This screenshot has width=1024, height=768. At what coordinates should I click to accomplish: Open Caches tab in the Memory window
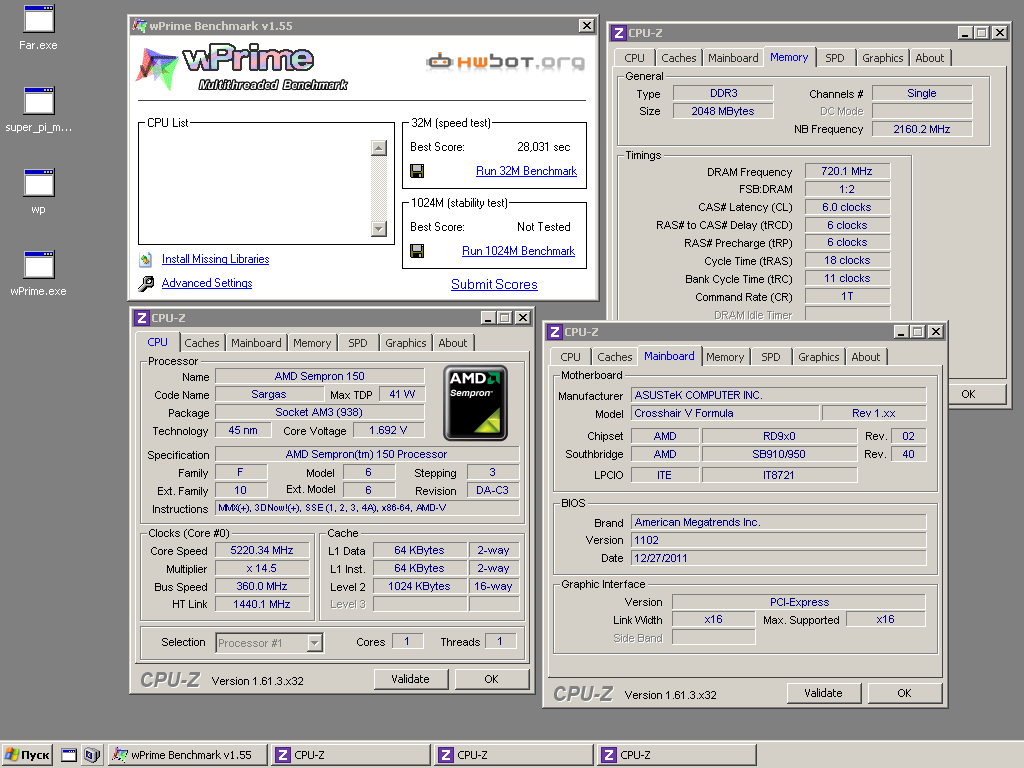click(x=679, y=58)
